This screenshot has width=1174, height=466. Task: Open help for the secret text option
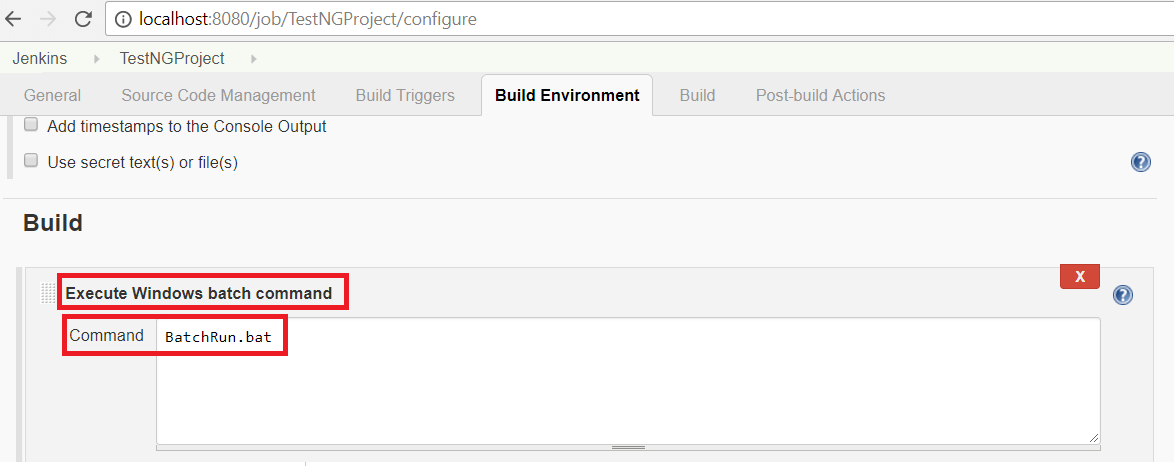click(x=1140, y=162)
